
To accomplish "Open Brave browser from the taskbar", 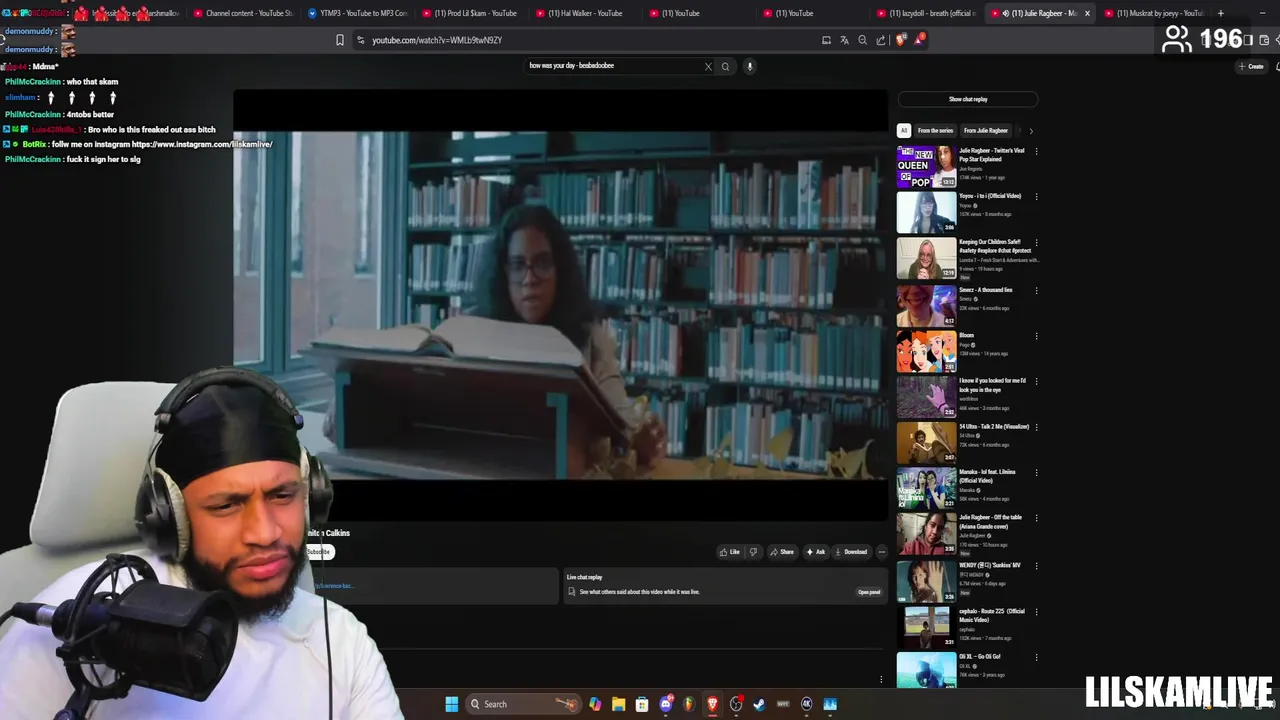I will pyautogui.click(x=712, y=704).
